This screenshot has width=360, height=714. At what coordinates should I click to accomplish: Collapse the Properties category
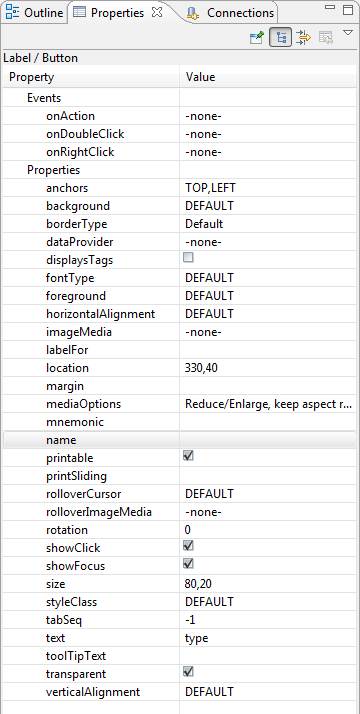point(54,170)
